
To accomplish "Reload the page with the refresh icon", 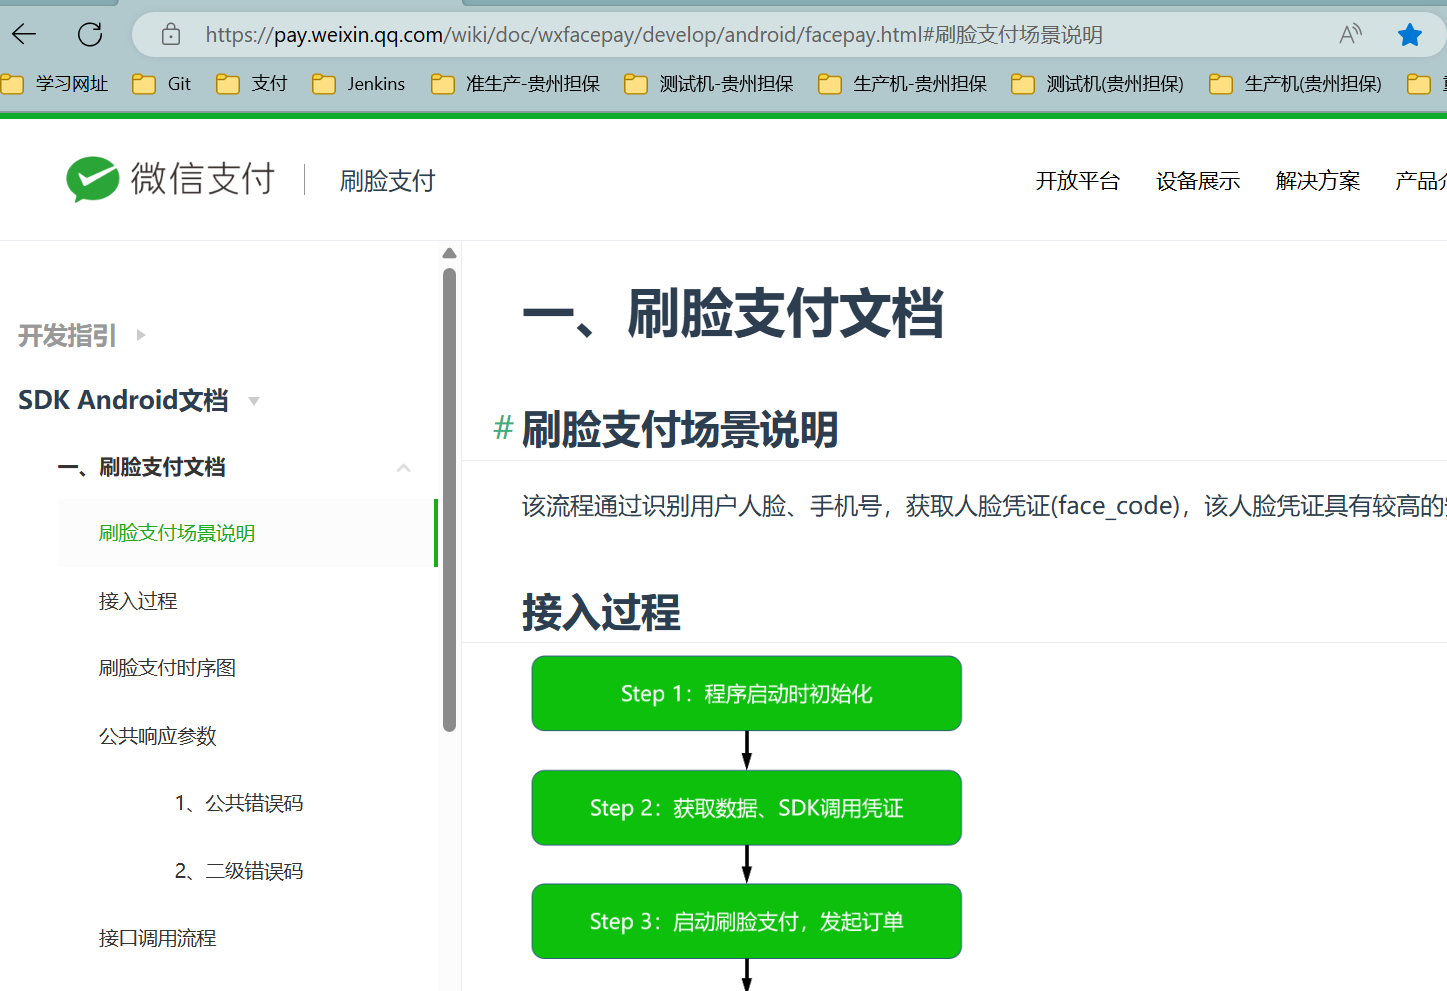I will (90, 35).
